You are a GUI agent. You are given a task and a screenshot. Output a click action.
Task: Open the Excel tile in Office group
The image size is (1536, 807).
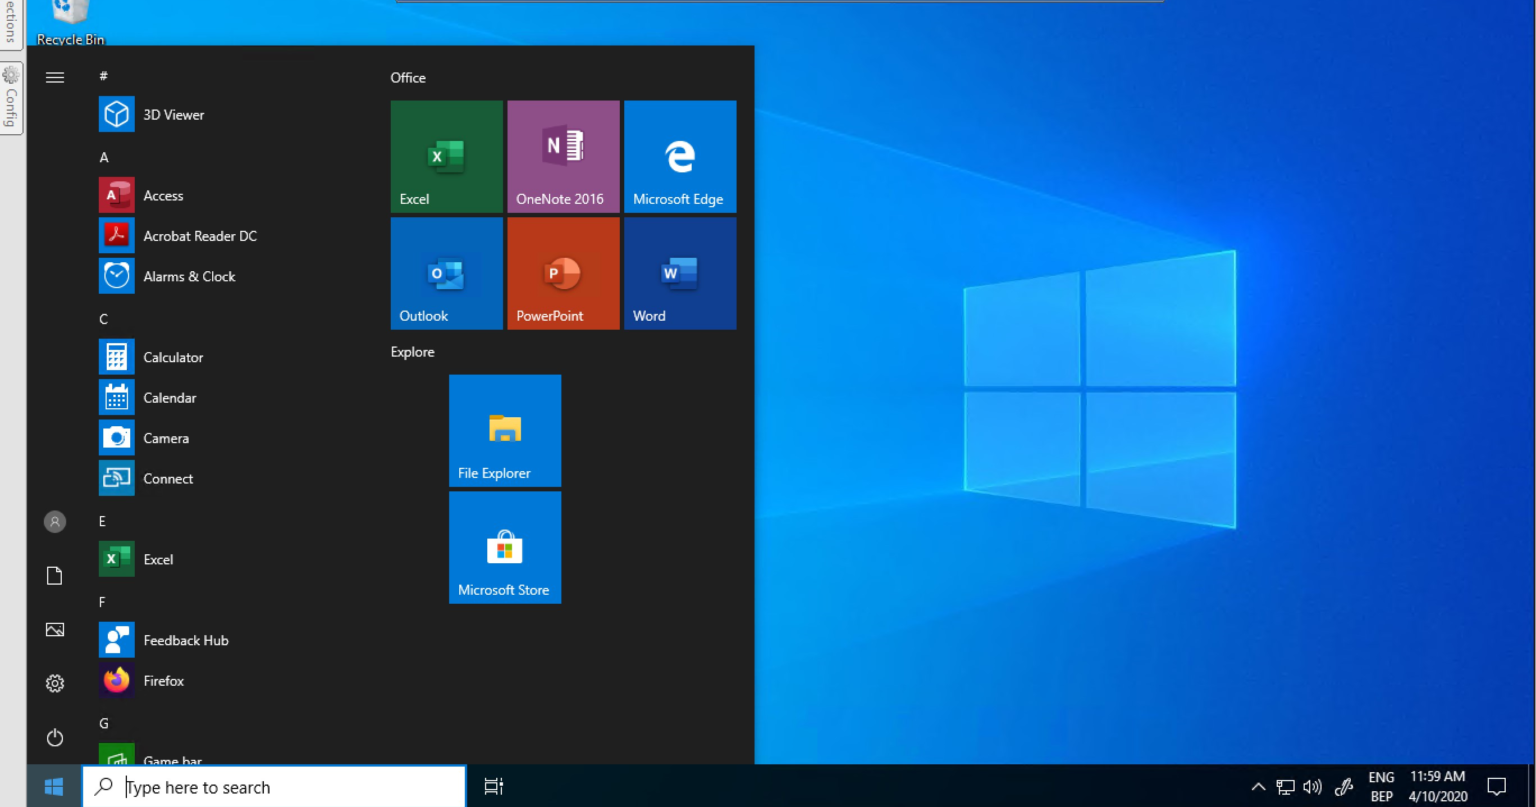click(x=446, y=156)
